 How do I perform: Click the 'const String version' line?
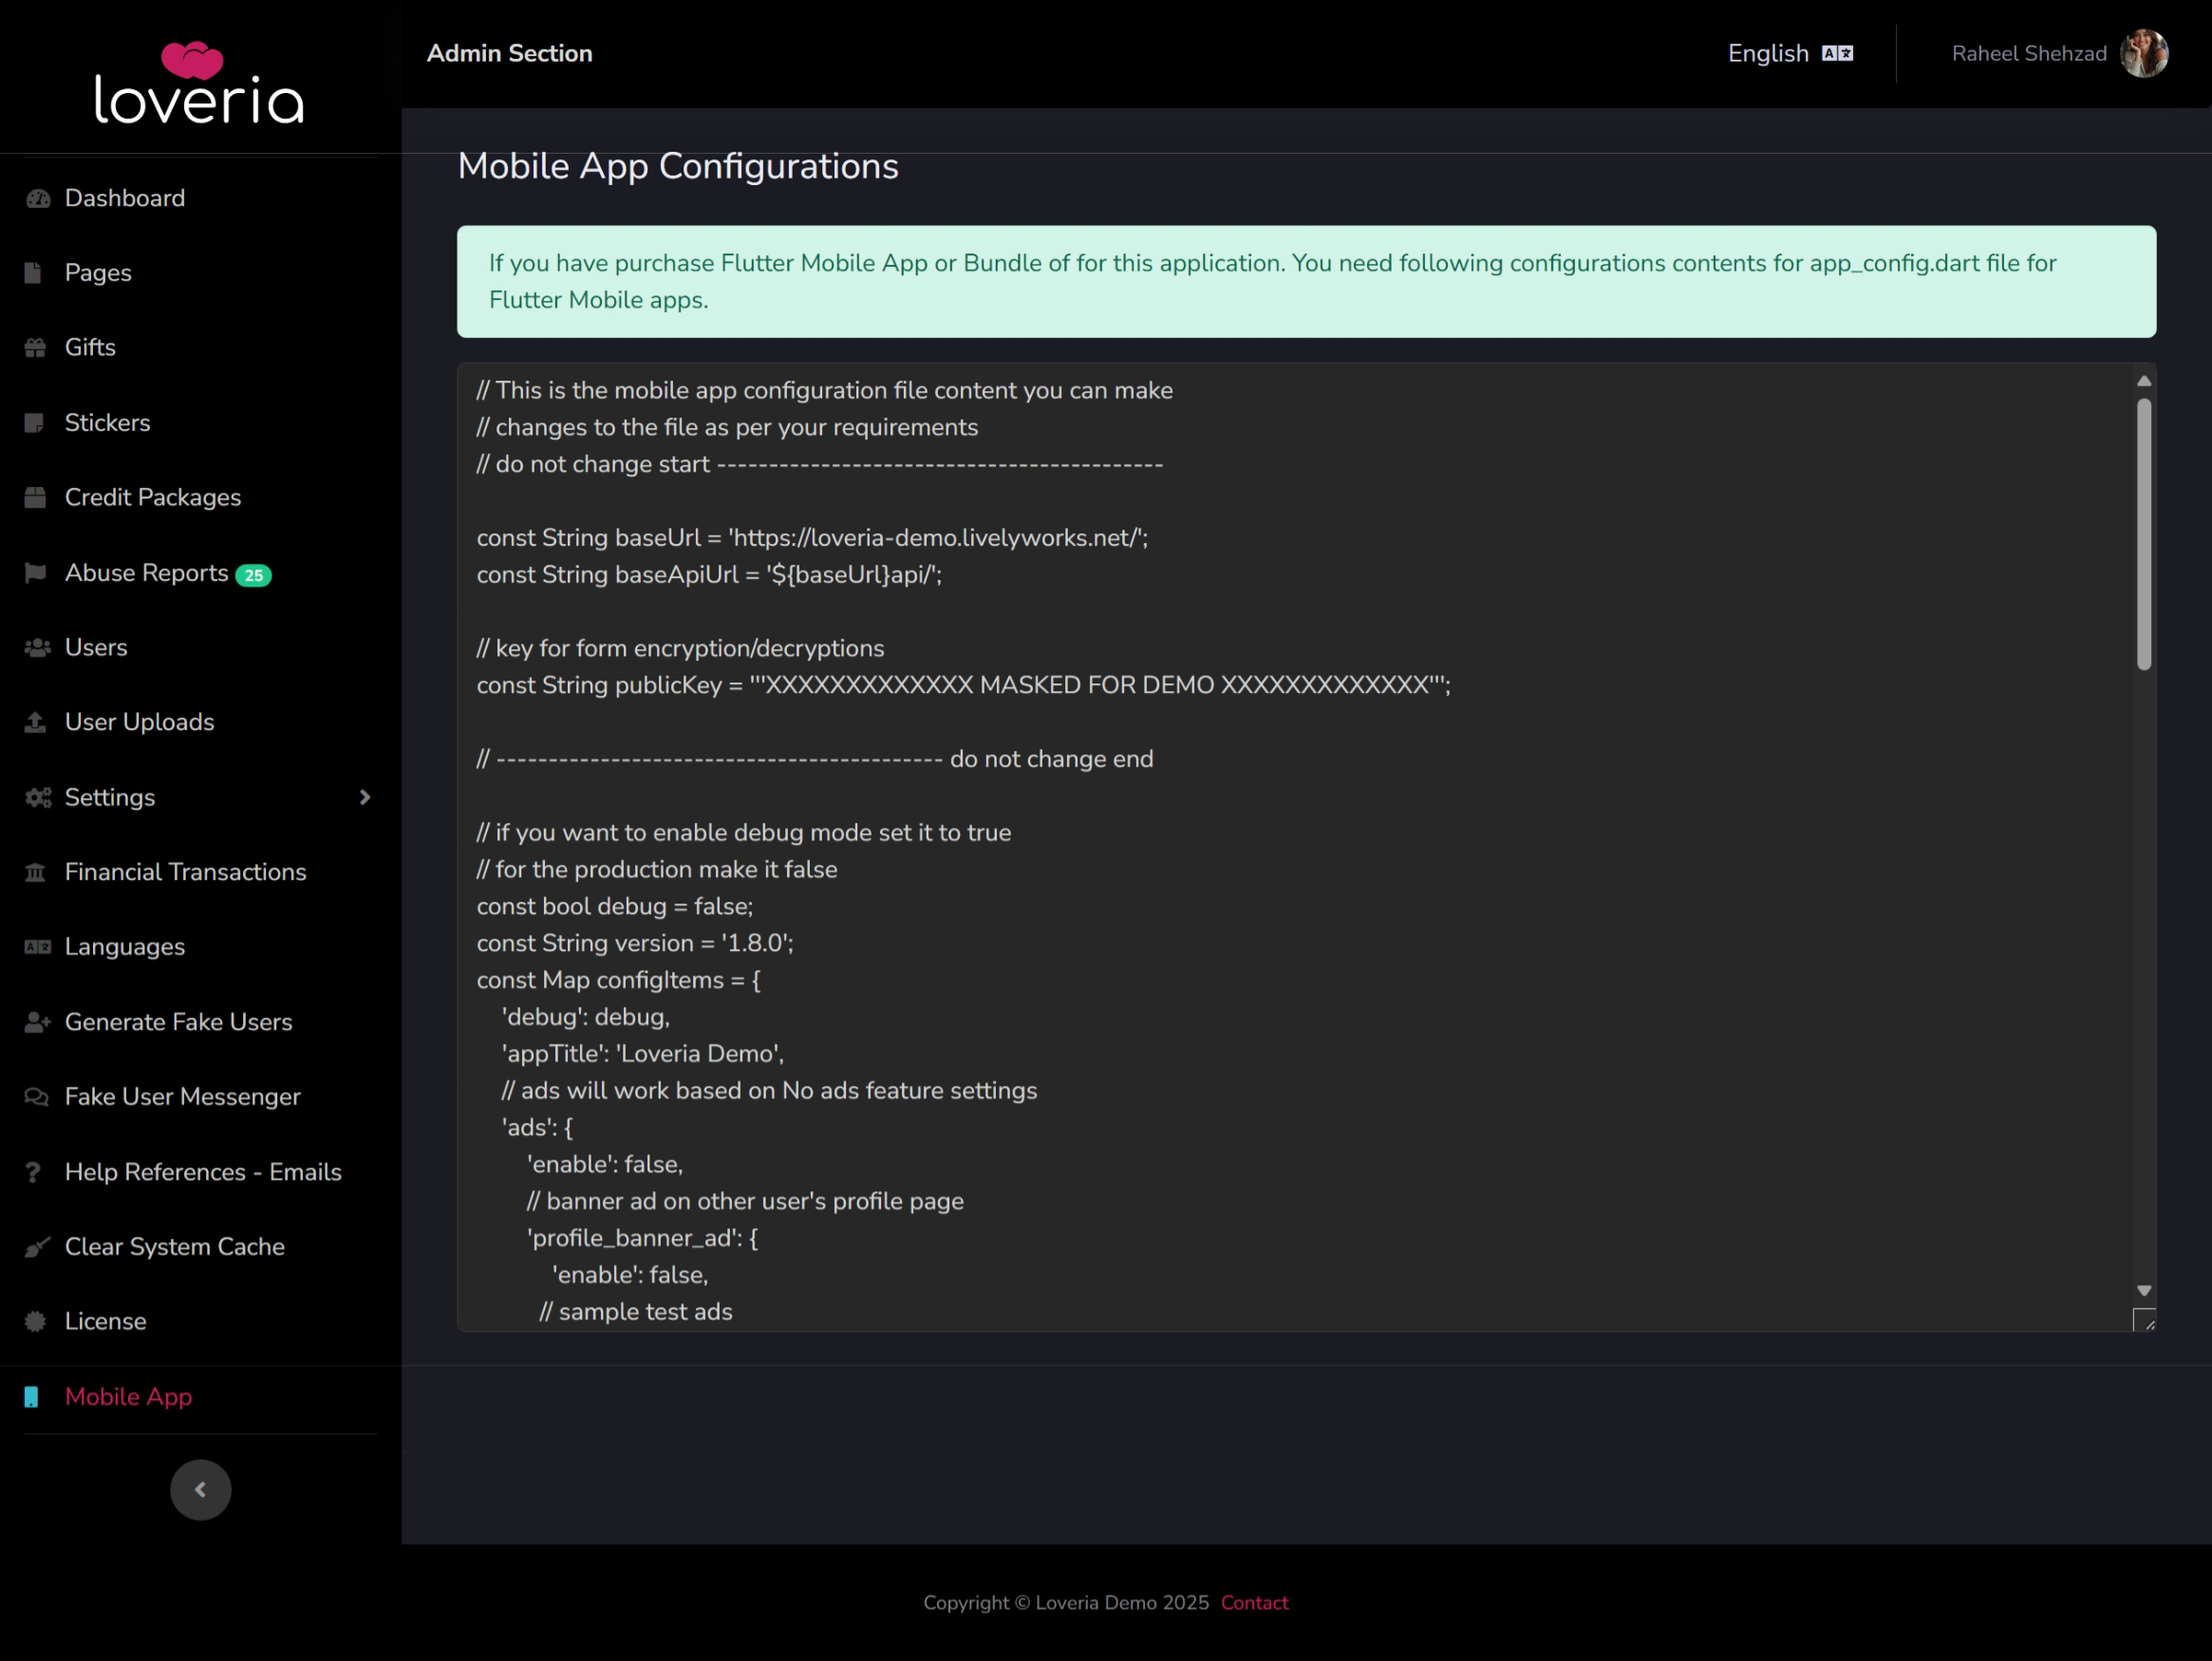(635, 944)
